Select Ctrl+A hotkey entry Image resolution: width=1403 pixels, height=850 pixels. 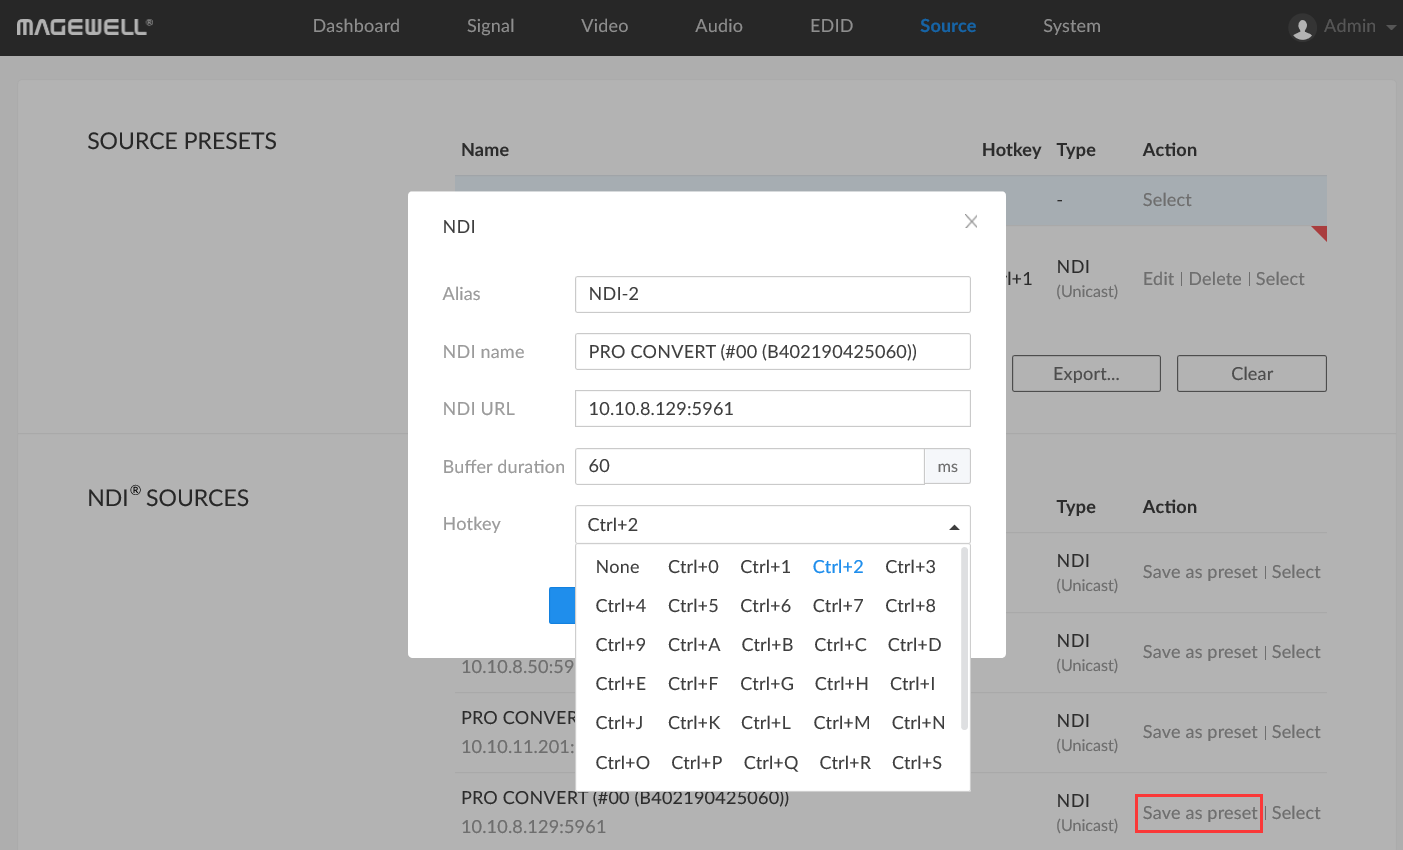694,645
